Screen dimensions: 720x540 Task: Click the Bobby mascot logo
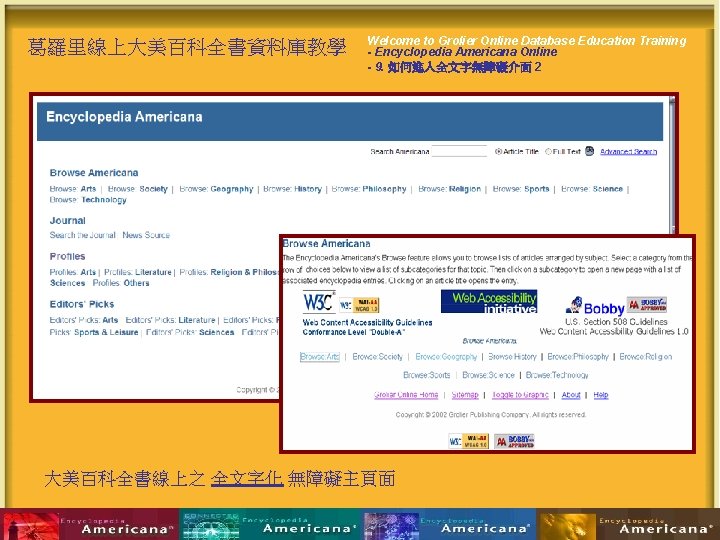pyautogui.click(x=596, y=306)
